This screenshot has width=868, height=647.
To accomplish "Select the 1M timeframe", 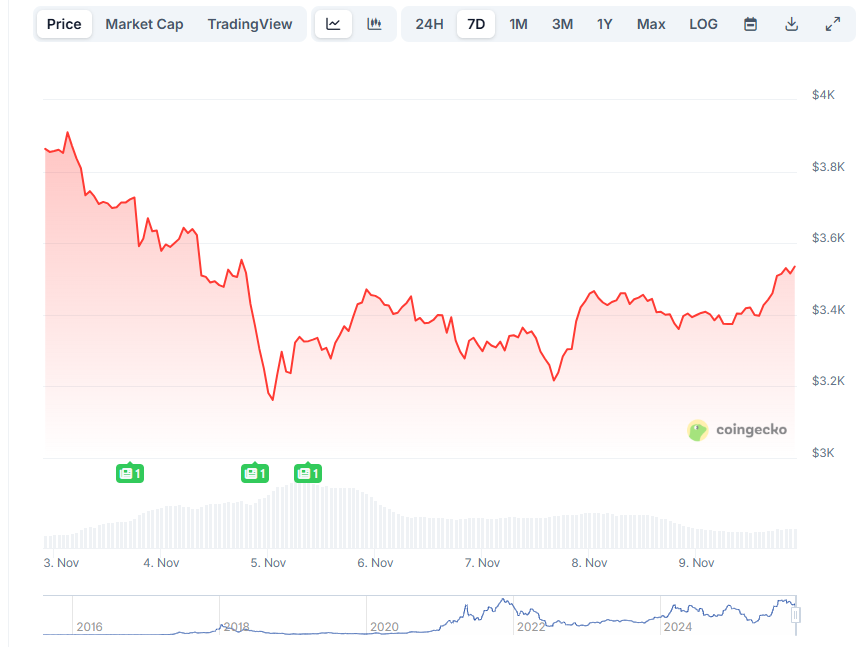I will tap(518, 23).
